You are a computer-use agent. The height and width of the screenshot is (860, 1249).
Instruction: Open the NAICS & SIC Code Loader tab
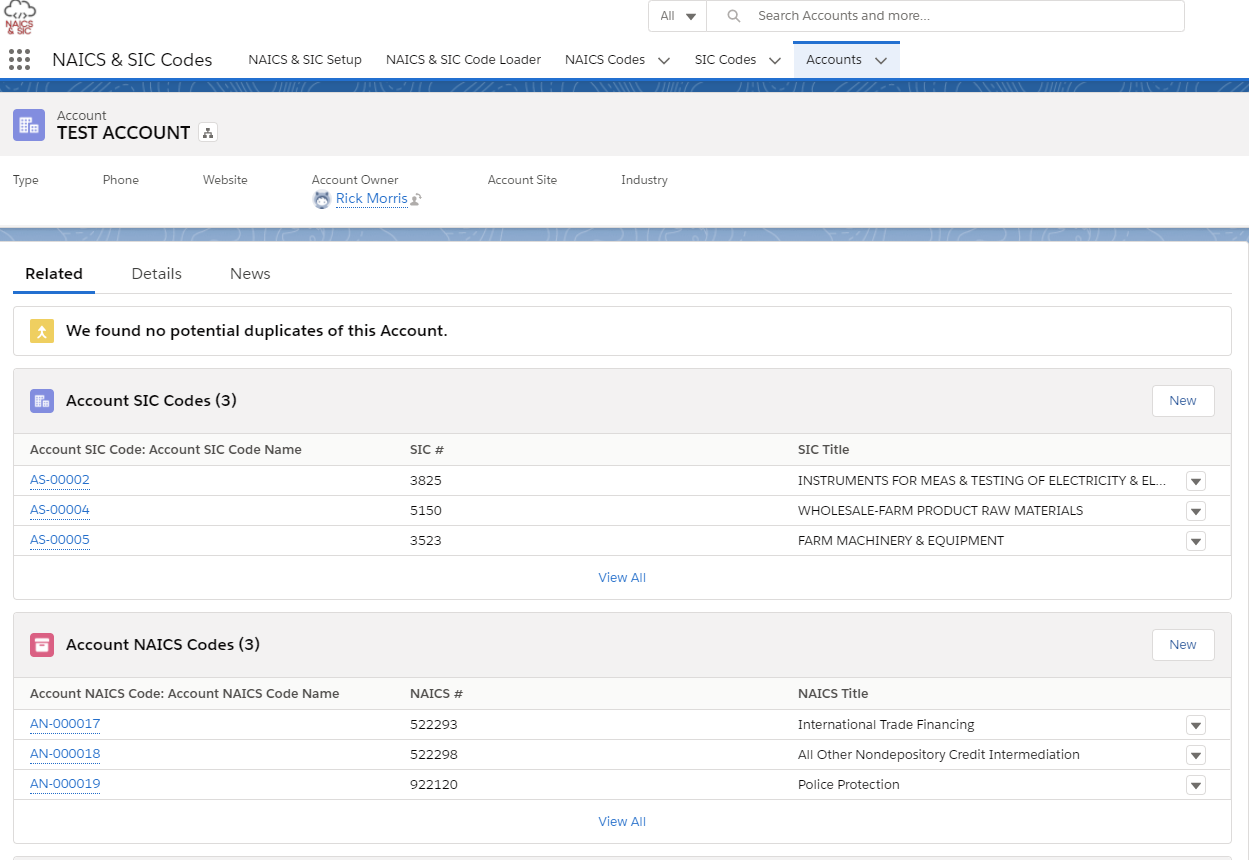coord(463,60)
